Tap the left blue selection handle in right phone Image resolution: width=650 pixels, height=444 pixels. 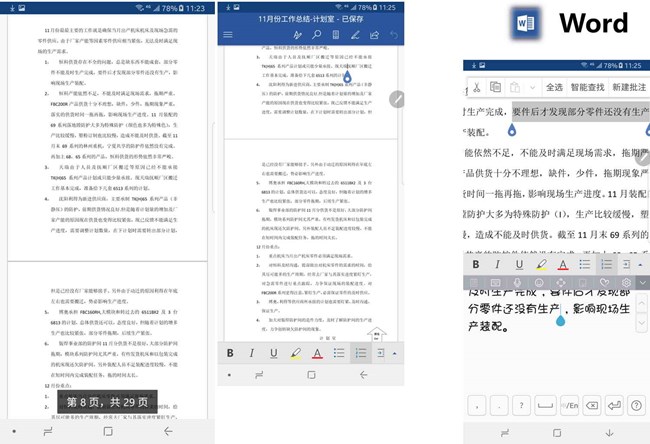[x=512, y=131]
